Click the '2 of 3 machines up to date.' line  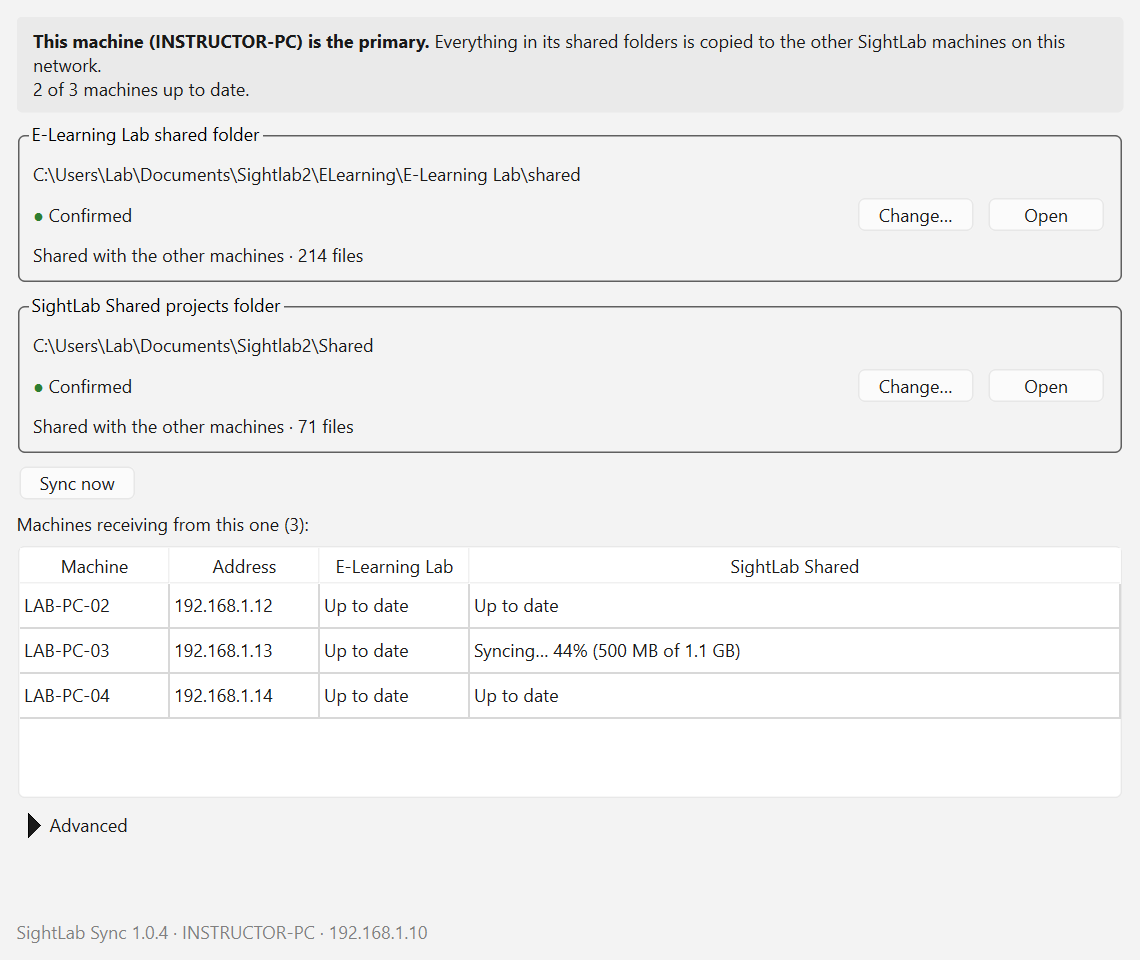(x=141, y=90)
